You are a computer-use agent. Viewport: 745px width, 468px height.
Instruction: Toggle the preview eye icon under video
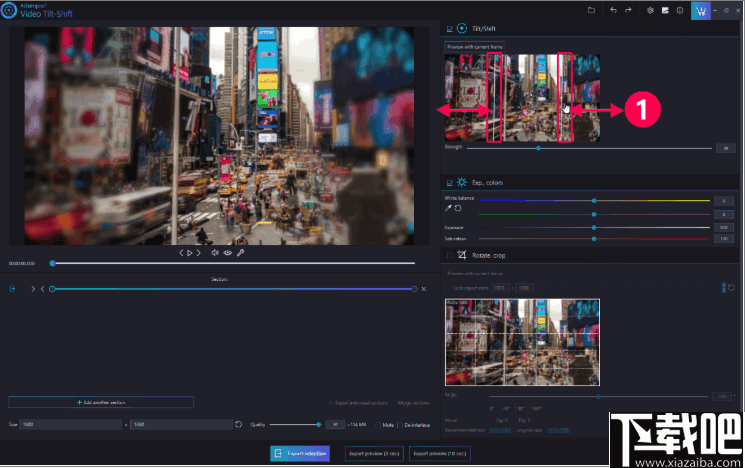point(228,253)
